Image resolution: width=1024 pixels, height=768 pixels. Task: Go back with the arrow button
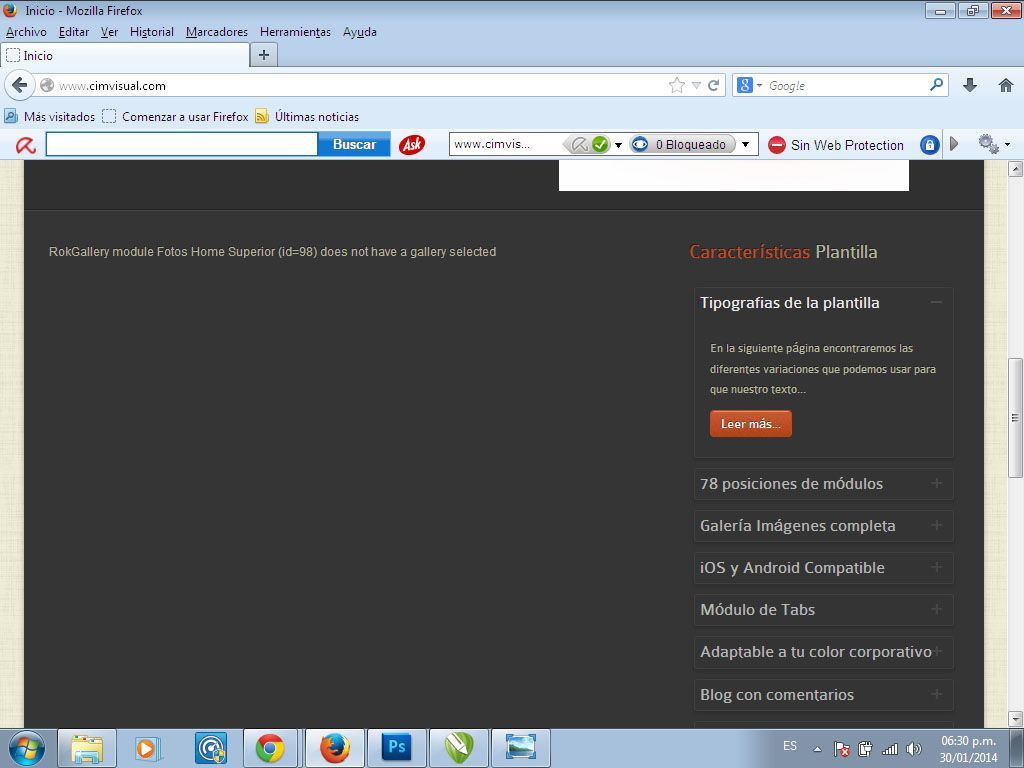click(x=20, y=86)
